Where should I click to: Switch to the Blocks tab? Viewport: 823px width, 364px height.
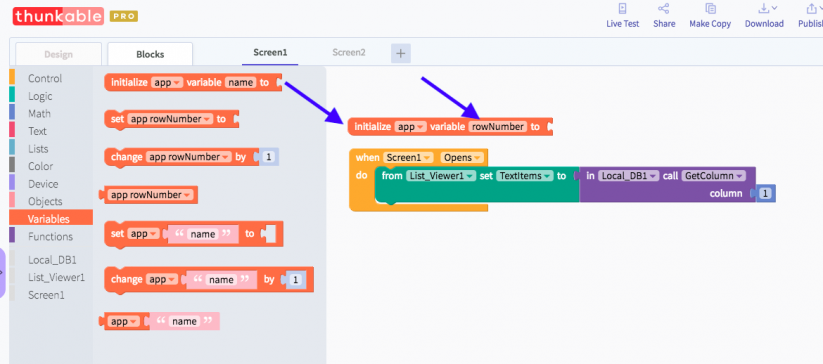click(150, 54)
